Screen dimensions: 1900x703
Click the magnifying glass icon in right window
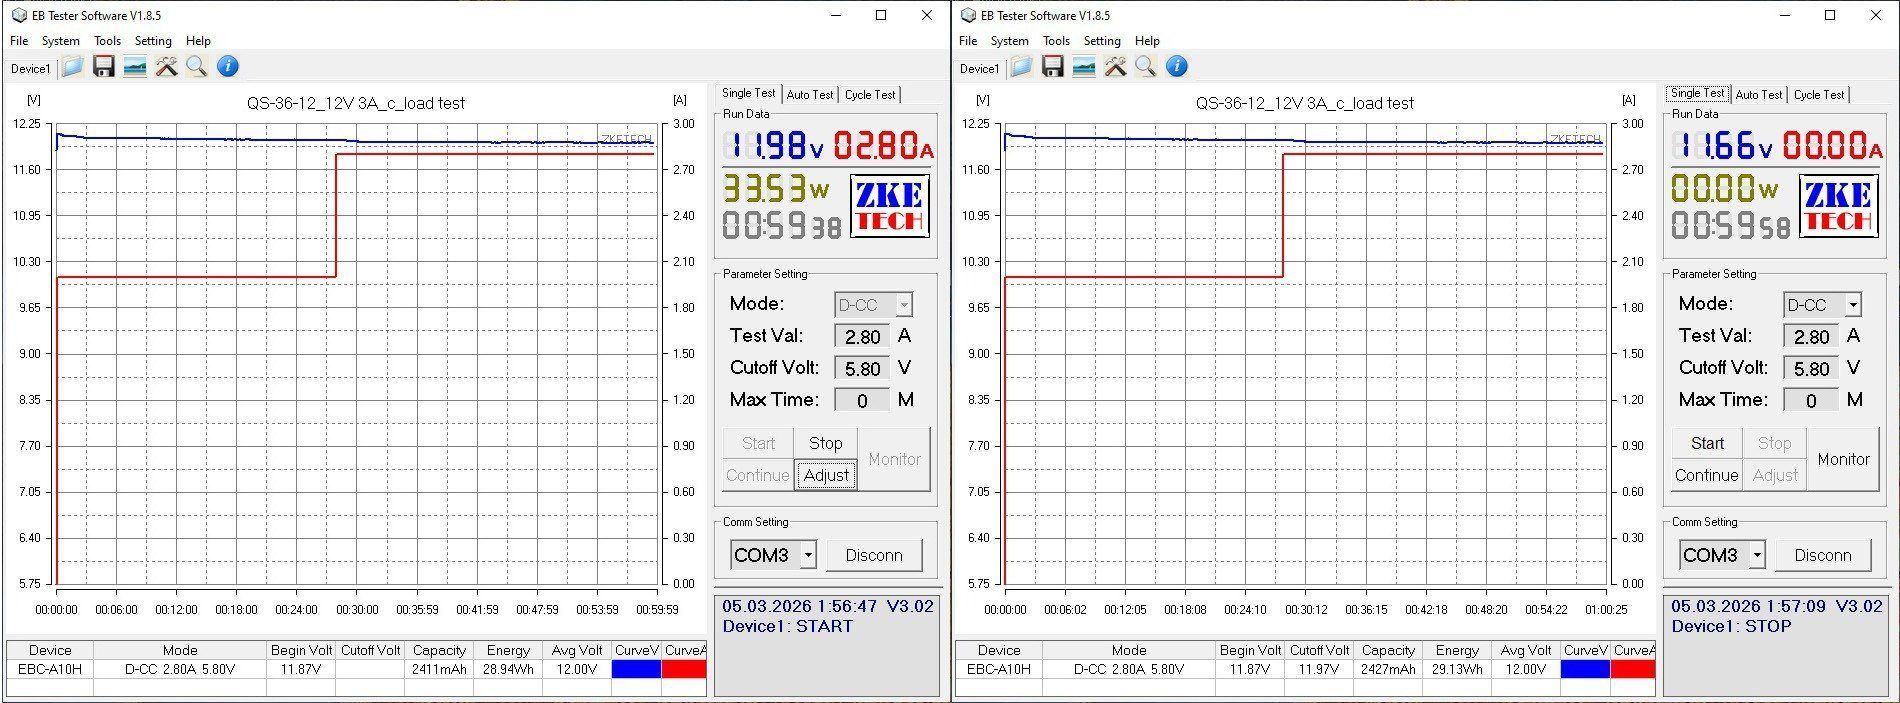point(1145,67)
